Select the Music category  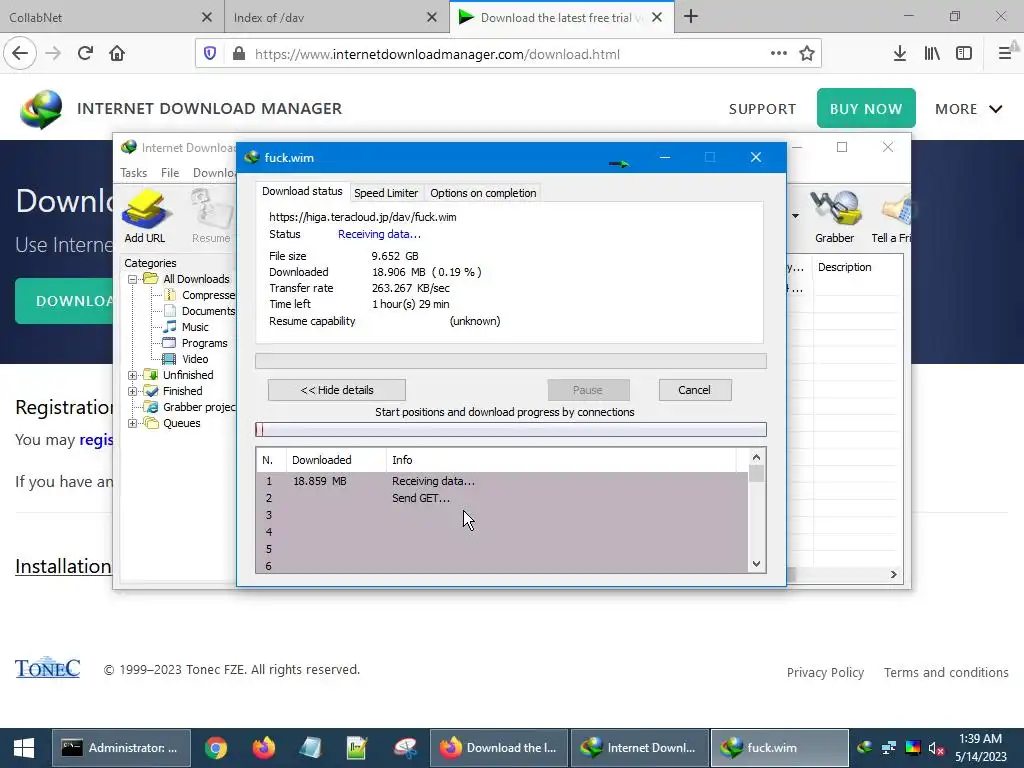pyautogui.click(x=195, y=327)
